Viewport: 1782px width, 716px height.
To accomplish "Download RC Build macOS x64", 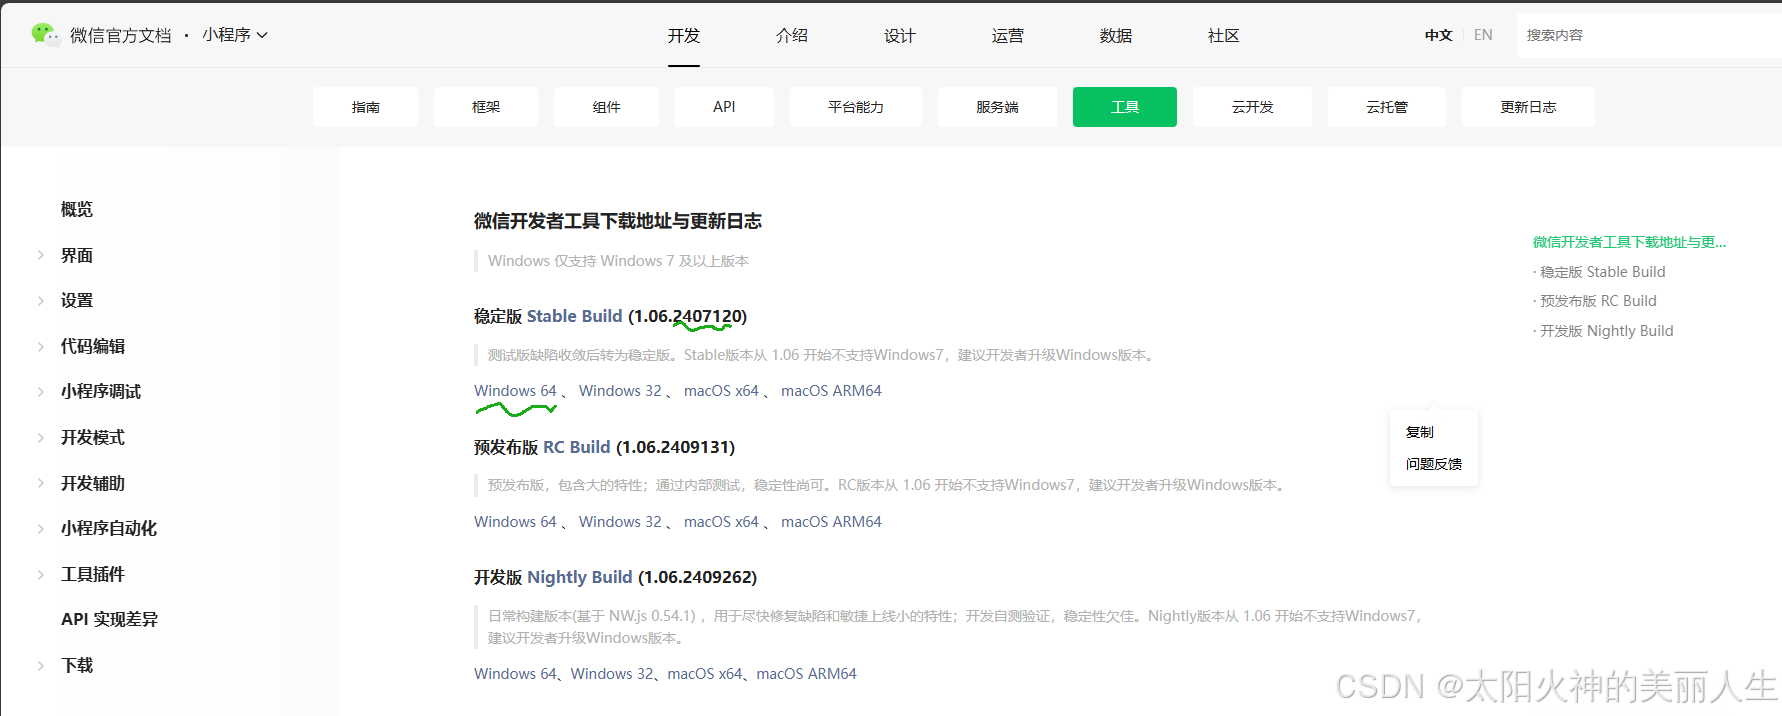I will click(721, 522).
